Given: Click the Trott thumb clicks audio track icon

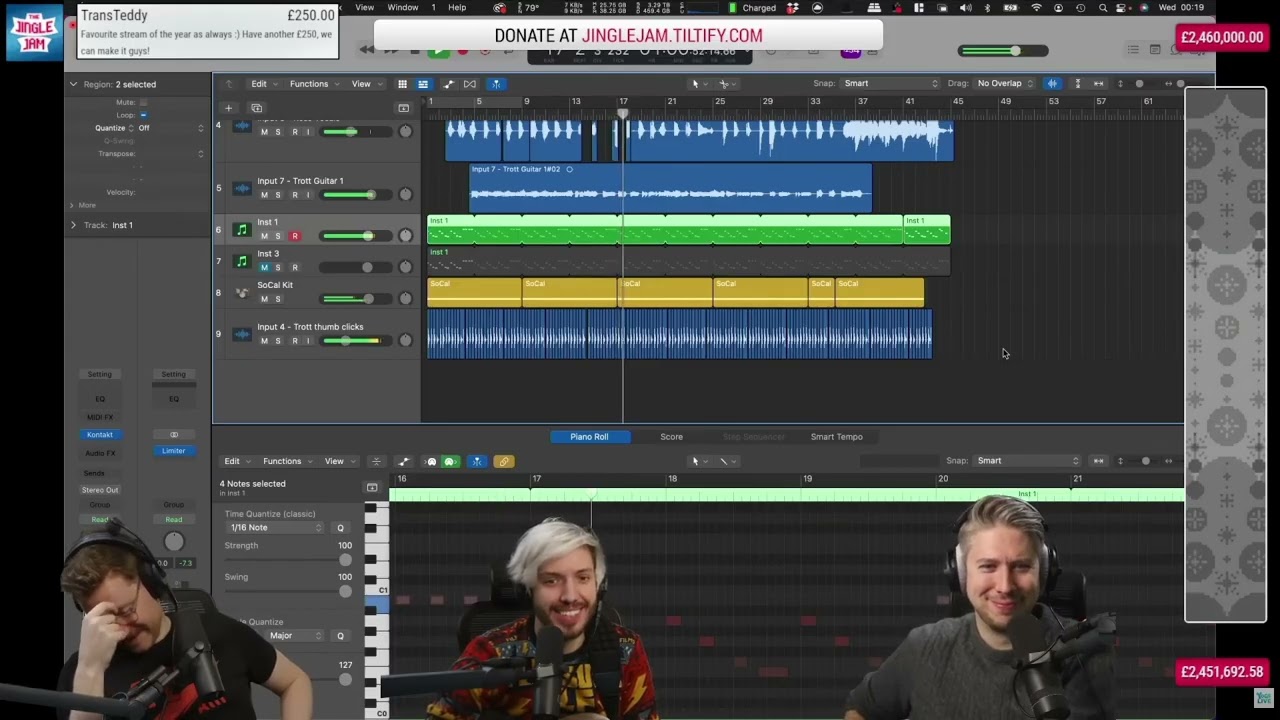Looking at the screenshot, I should point(241,334).
